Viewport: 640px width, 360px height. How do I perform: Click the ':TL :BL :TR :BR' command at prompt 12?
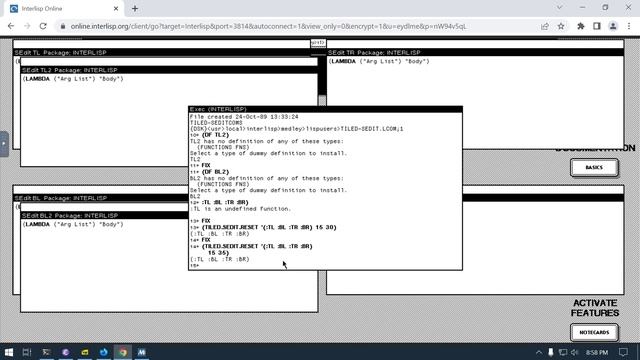(225, 202)
